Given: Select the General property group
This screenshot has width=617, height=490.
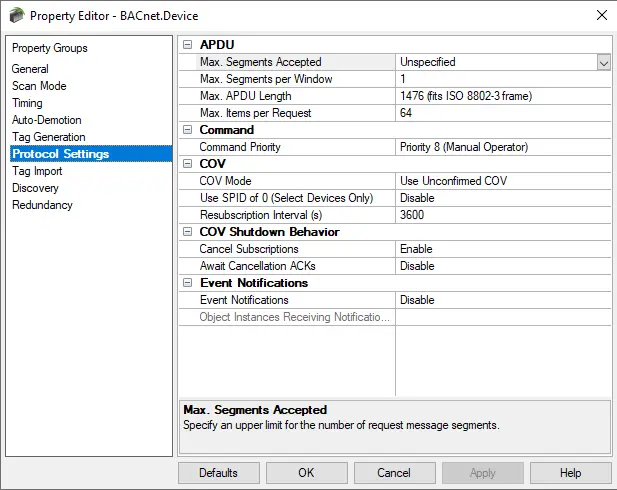Looking at the screenshot, I should pyautogui.click(x=30, y=69).
